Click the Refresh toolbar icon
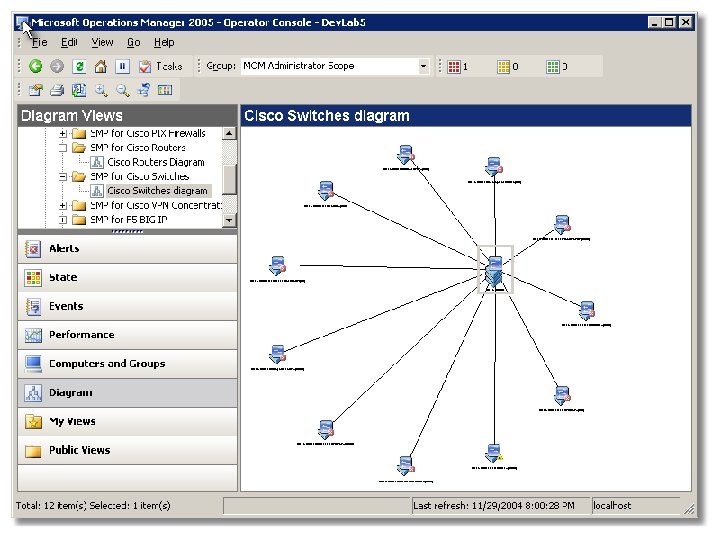This screenshot has width=720, height=540. pyautogui.click(x=79, y=66)
